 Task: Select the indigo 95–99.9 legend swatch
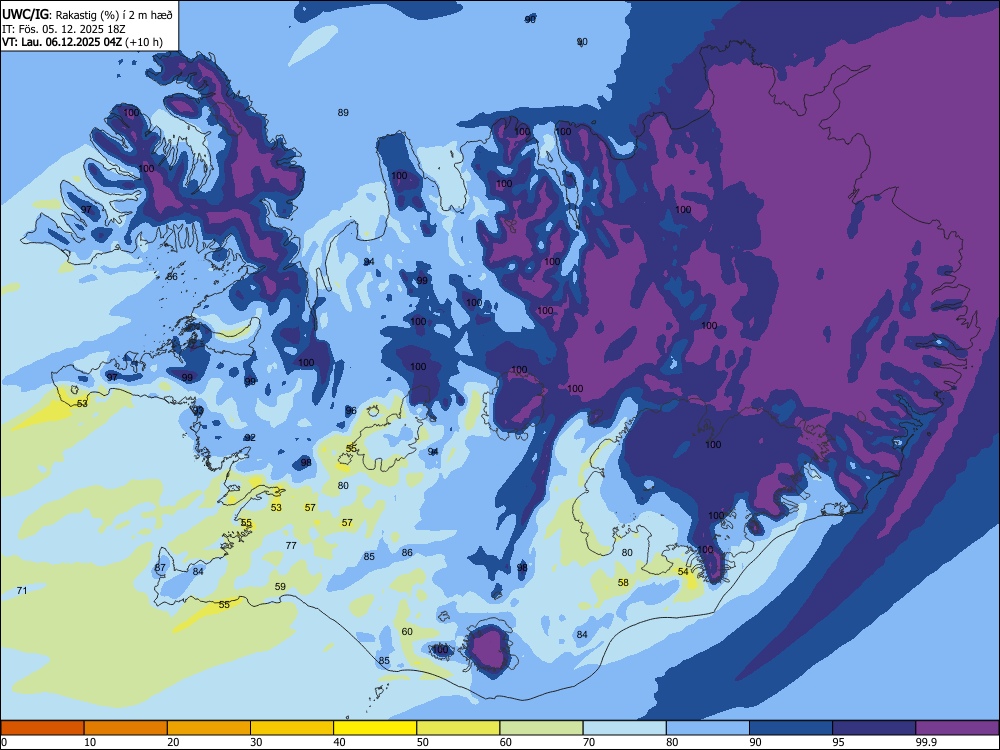pyautogui.click(x=874, y=728)
